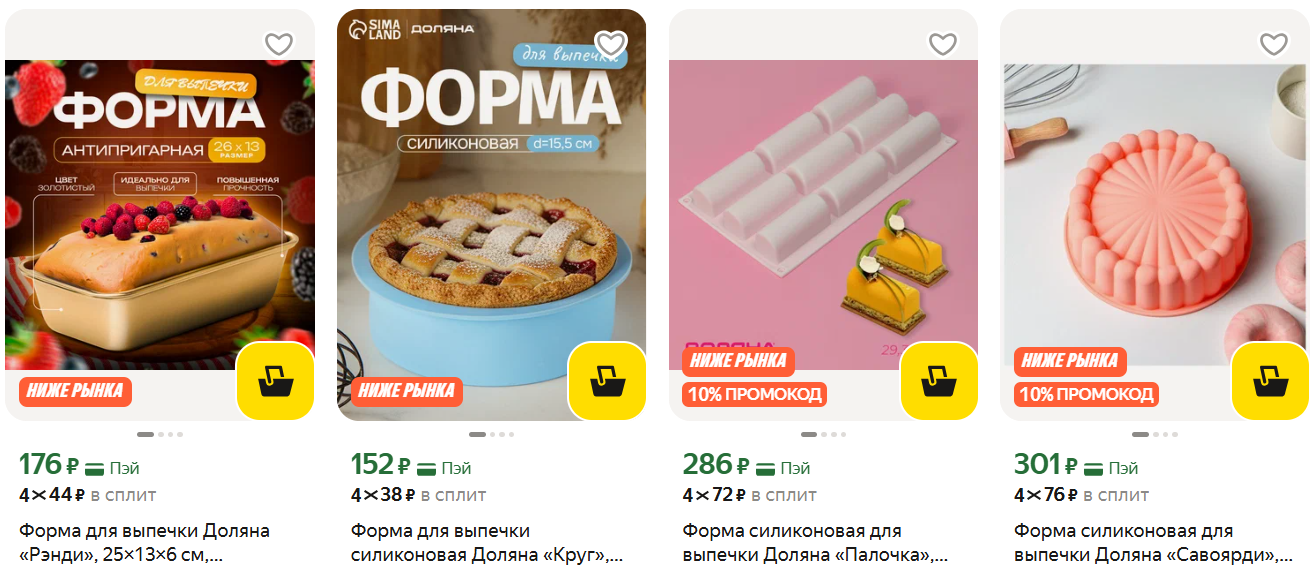Open the «Савоярди» silicone form title link

pos(1148,543)
